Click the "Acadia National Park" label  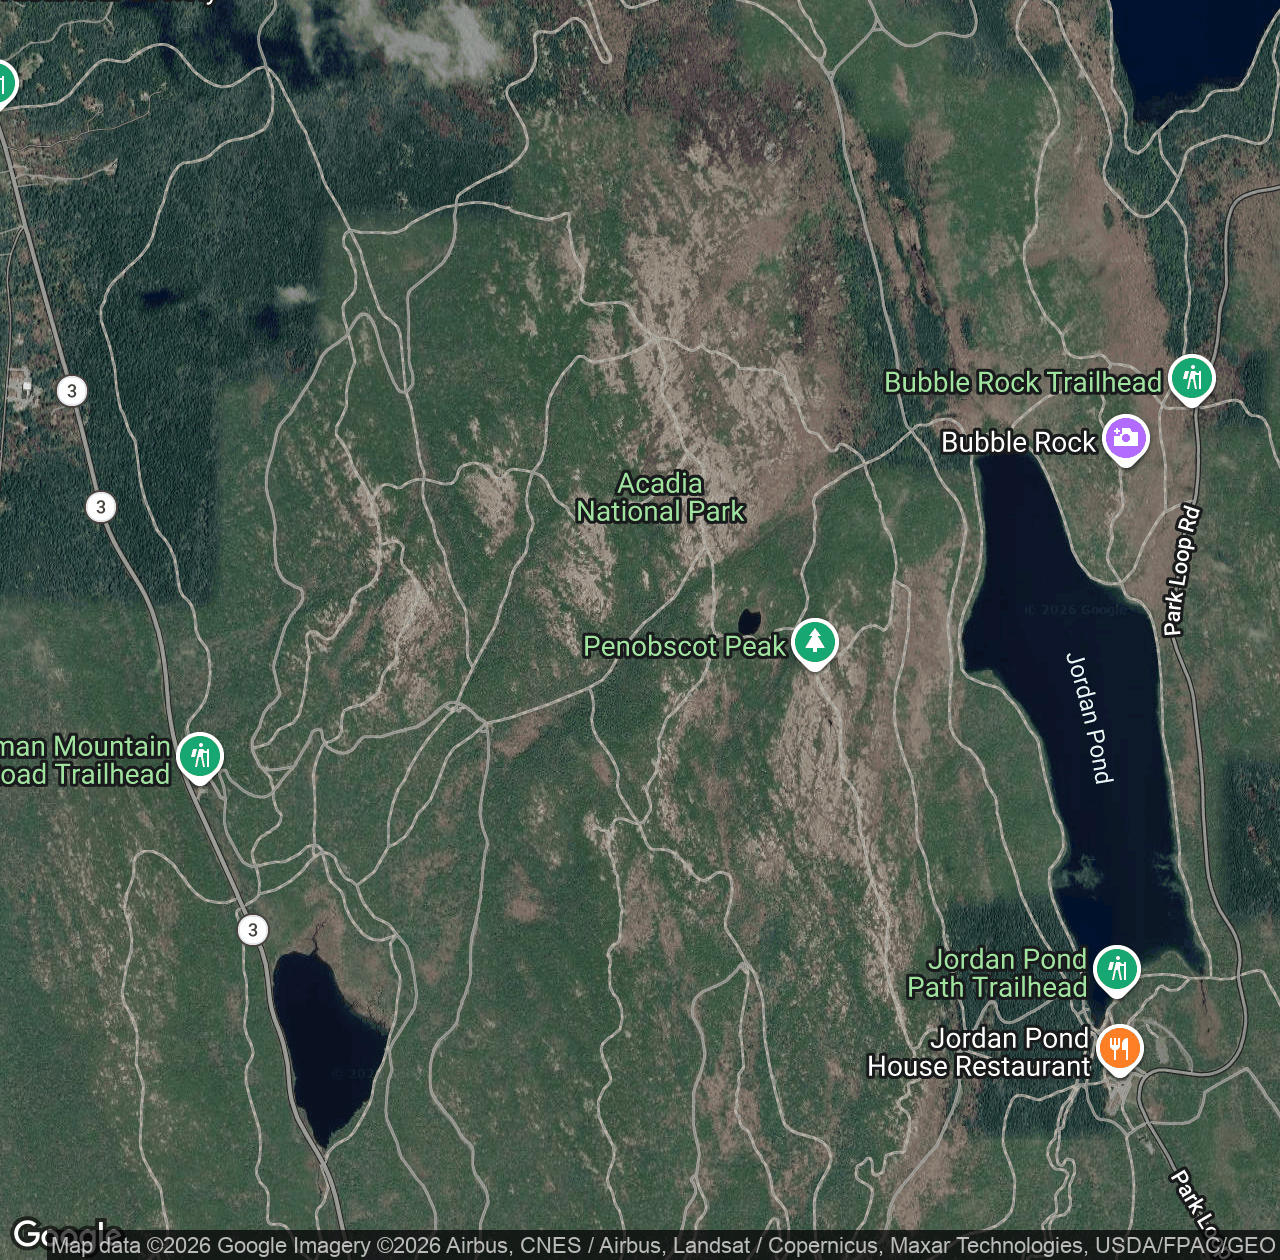660,497
